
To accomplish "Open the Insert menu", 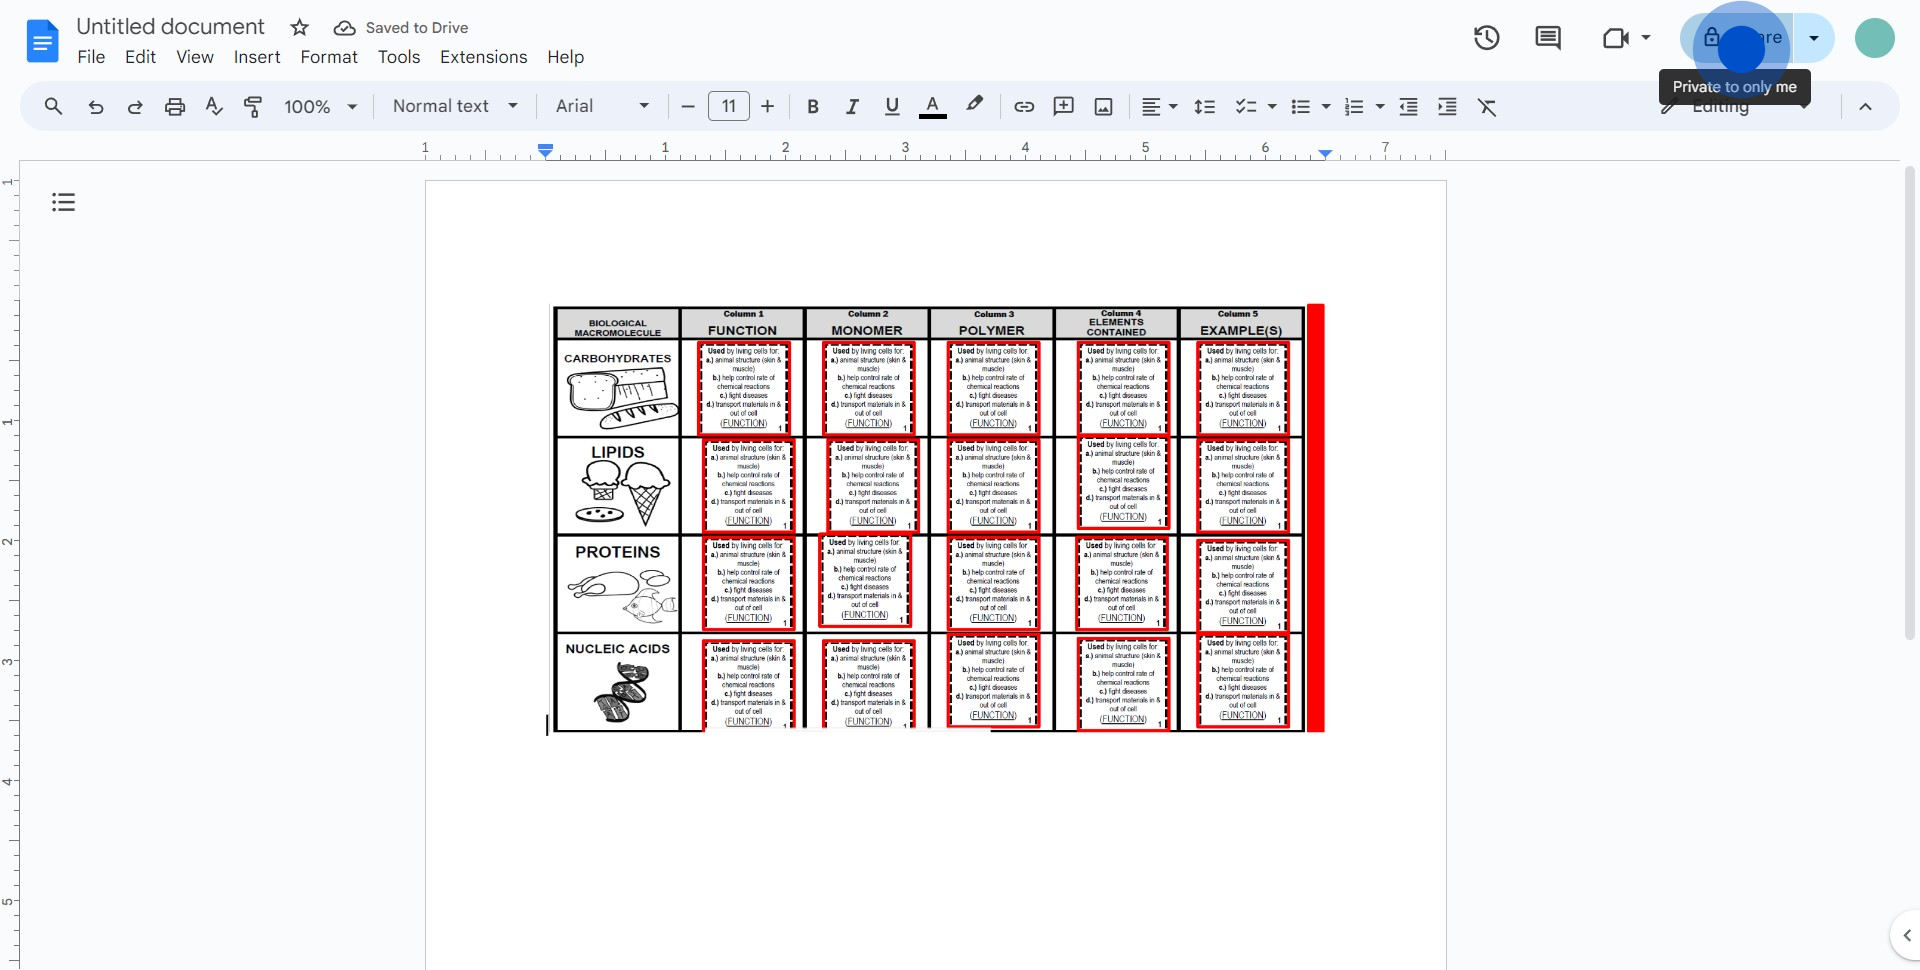I will (x=257, y=57).
